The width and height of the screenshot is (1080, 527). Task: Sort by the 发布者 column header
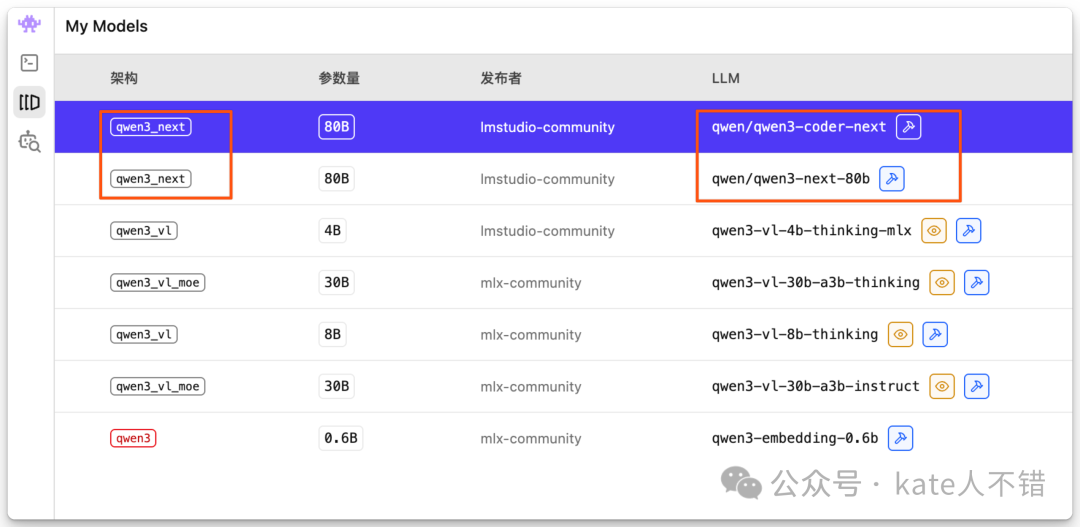point(501,79)
